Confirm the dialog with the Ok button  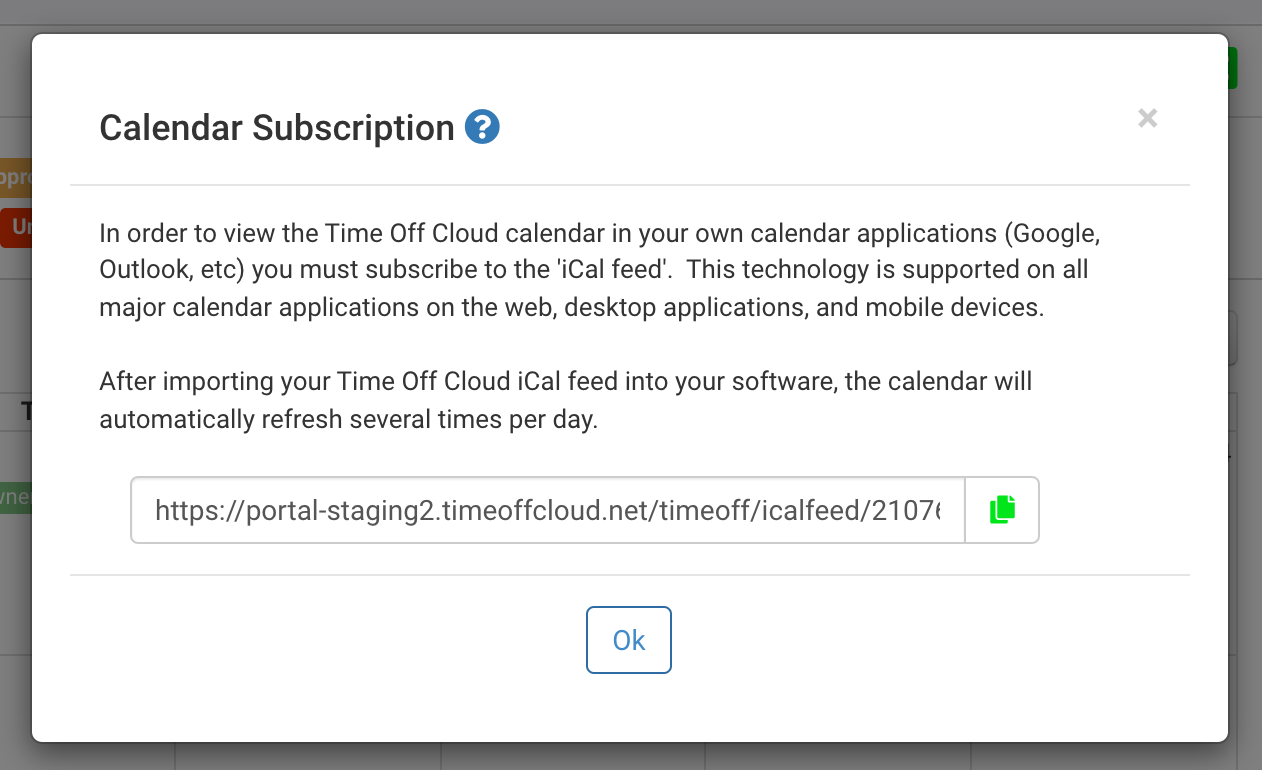click(629, 640)
